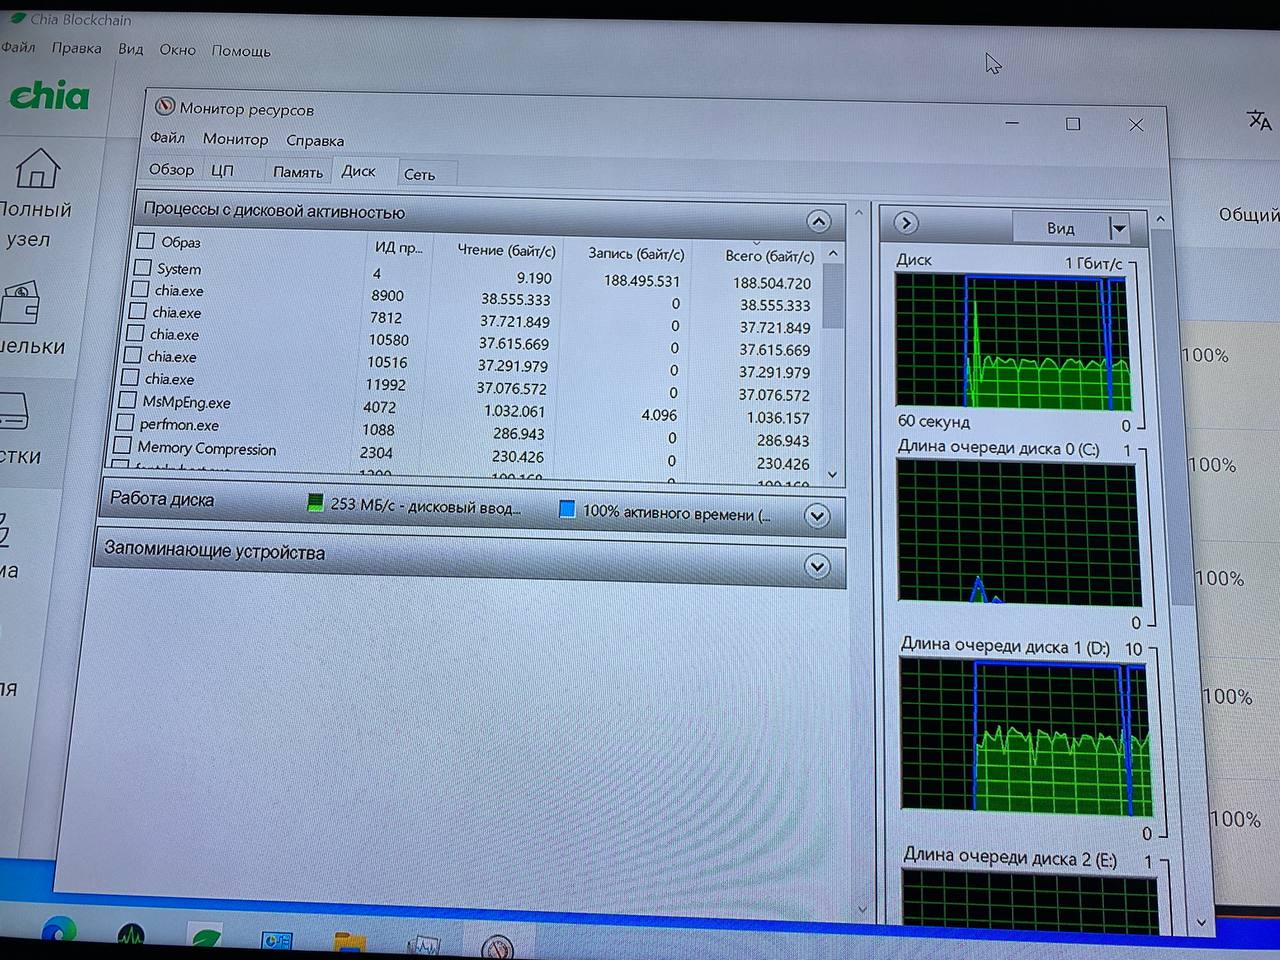Click the disk 1 (D:) queue graph
This screenshot has width=1280, height=960.
[1026, 736]
